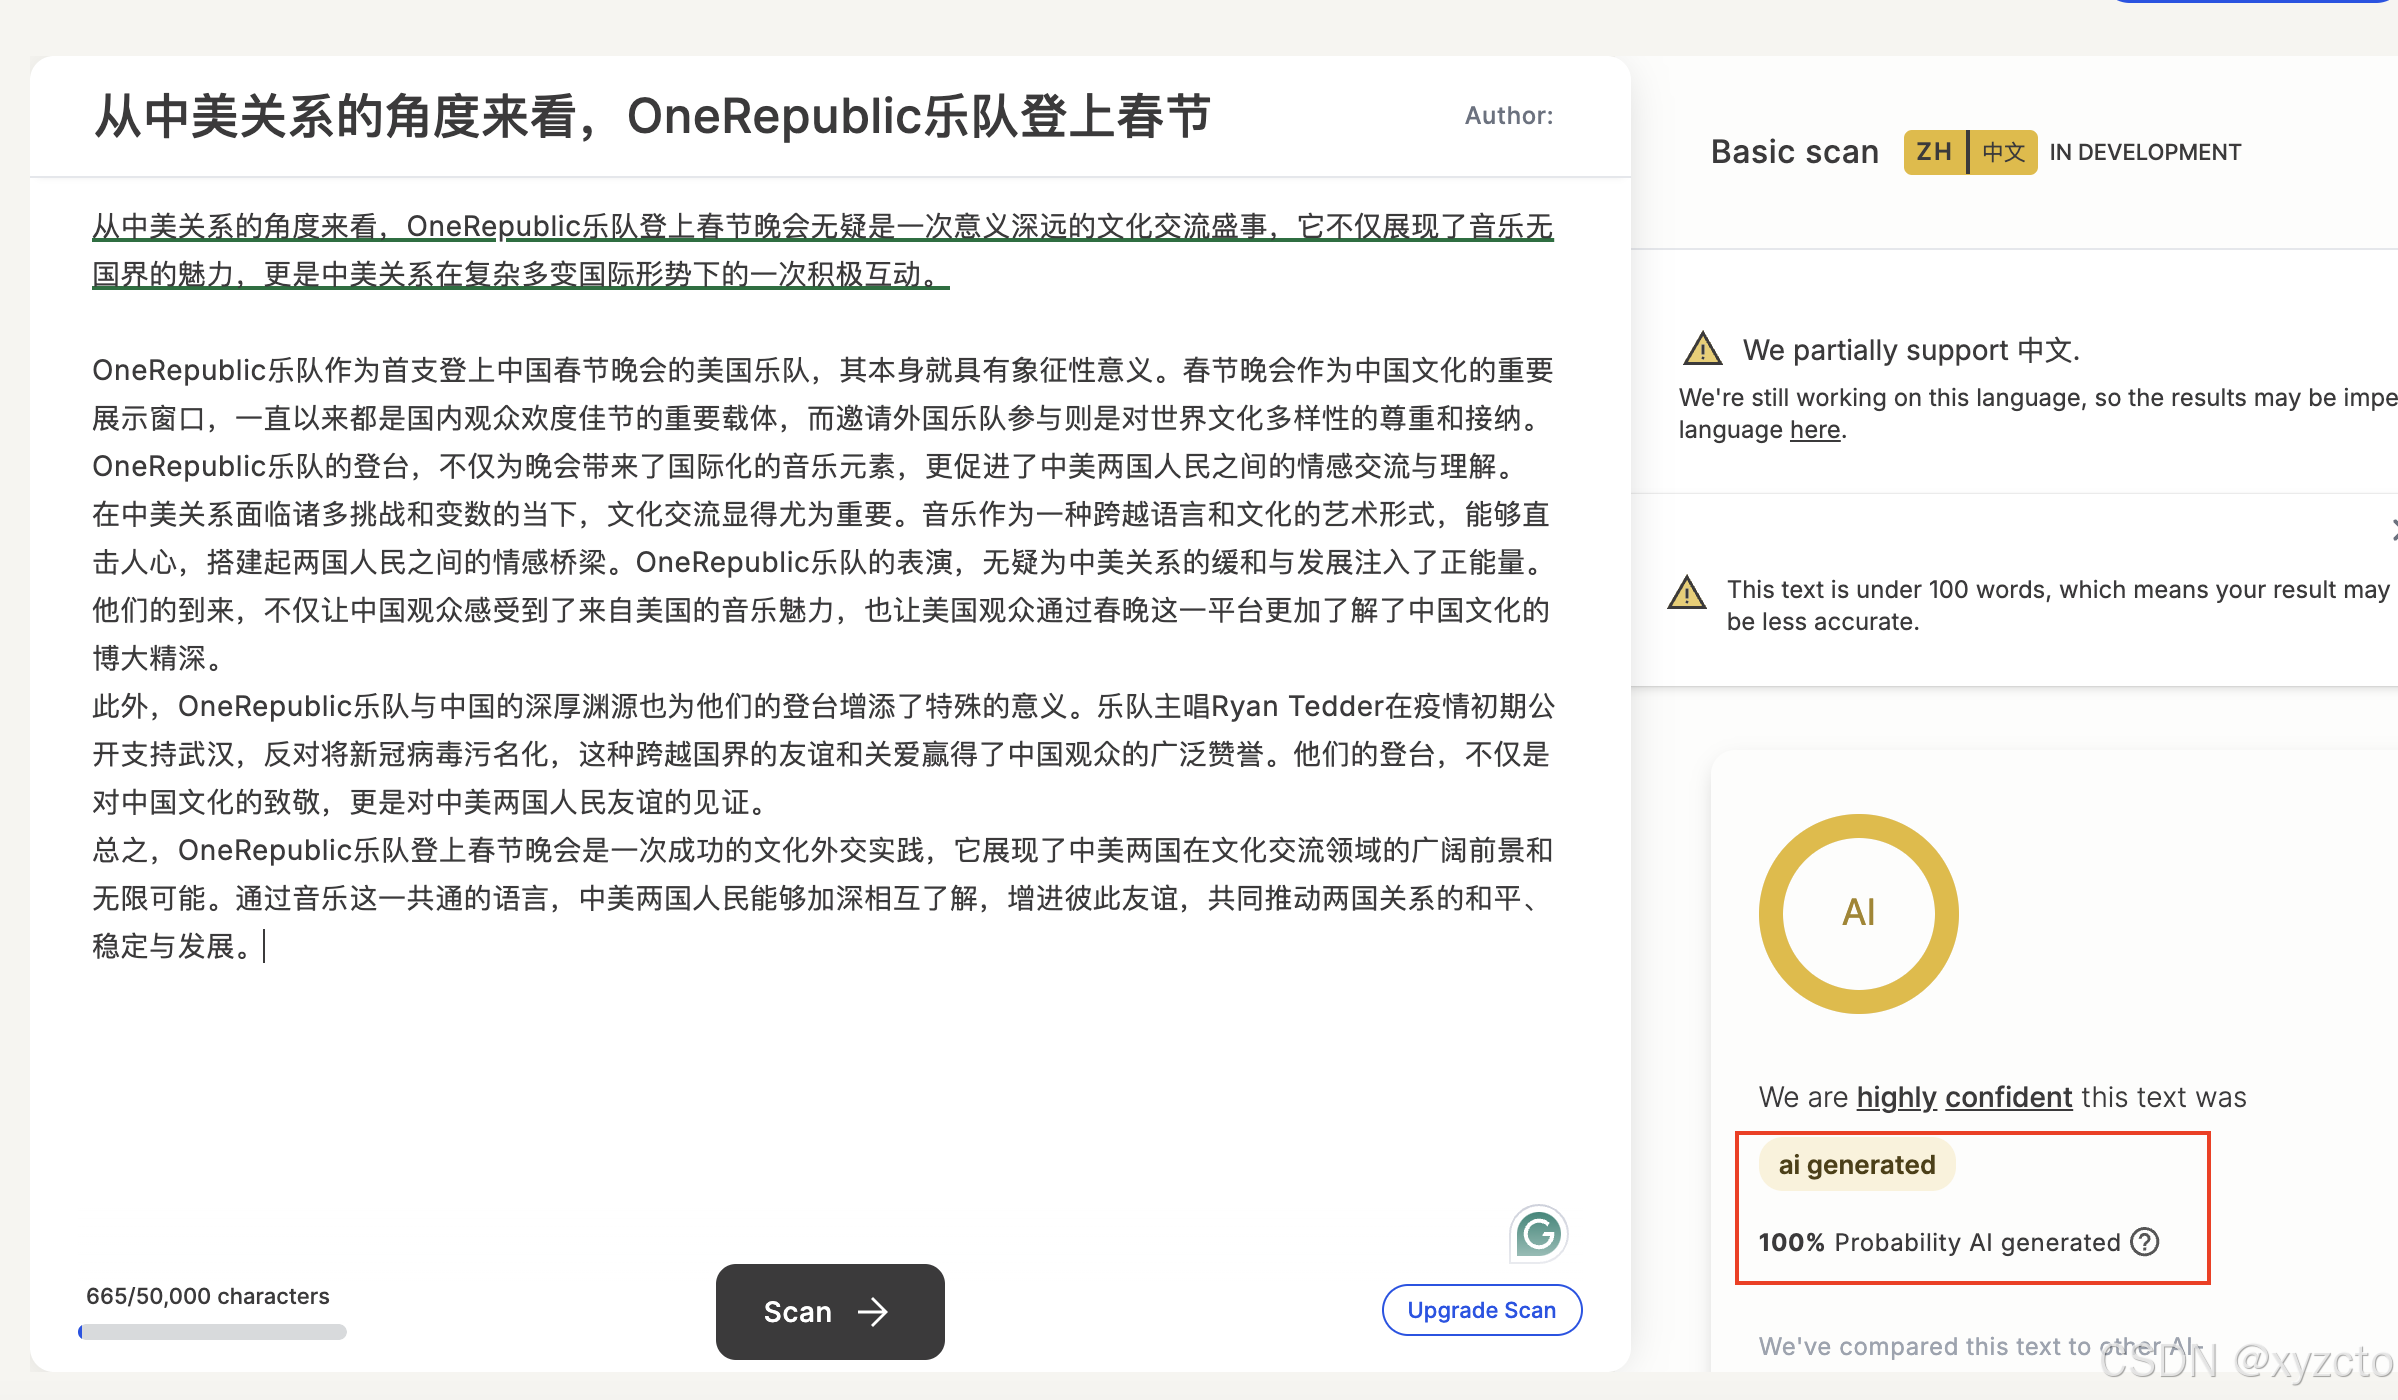Screen dimensions: 2398x1400
Task: Click the Author field
Action: pyautogui.click(x=1508, y=116)
